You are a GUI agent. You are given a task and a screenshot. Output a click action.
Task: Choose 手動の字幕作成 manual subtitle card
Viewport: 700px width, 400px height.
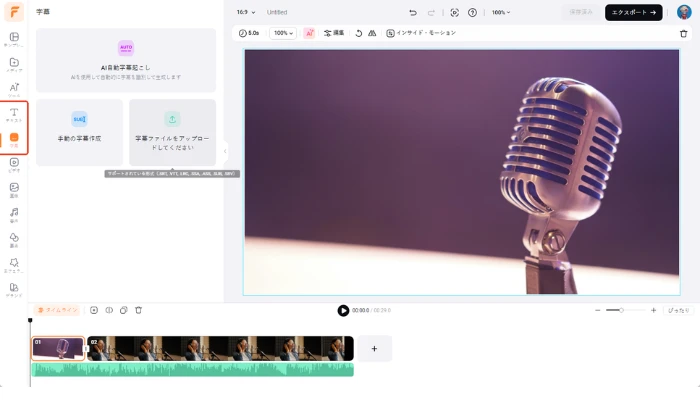[79, 133]
